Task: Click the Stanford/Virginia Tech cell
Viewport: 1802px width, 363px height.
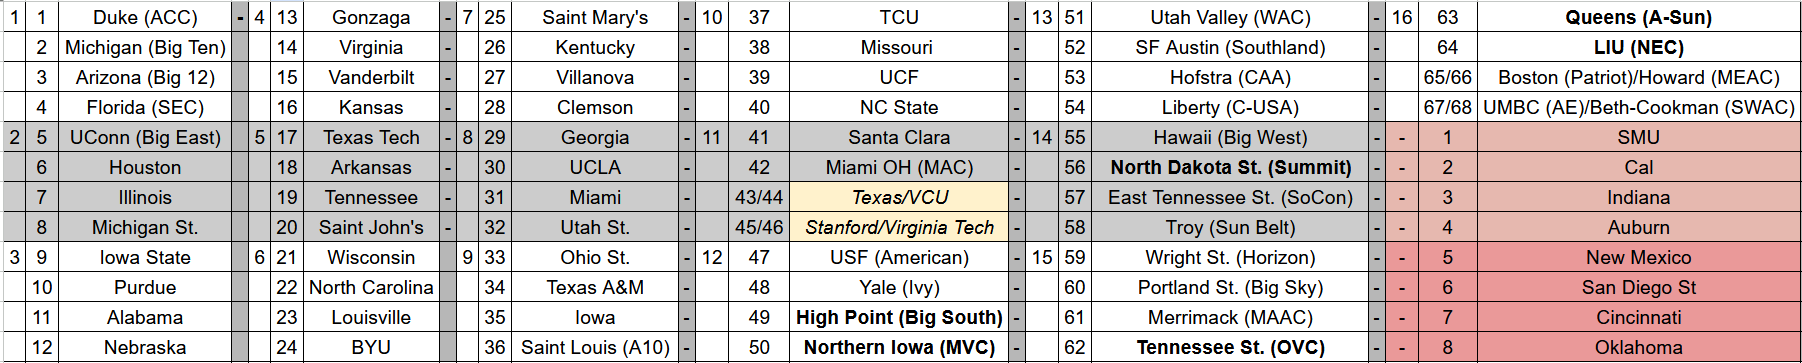Action: (x=899, y=227)
